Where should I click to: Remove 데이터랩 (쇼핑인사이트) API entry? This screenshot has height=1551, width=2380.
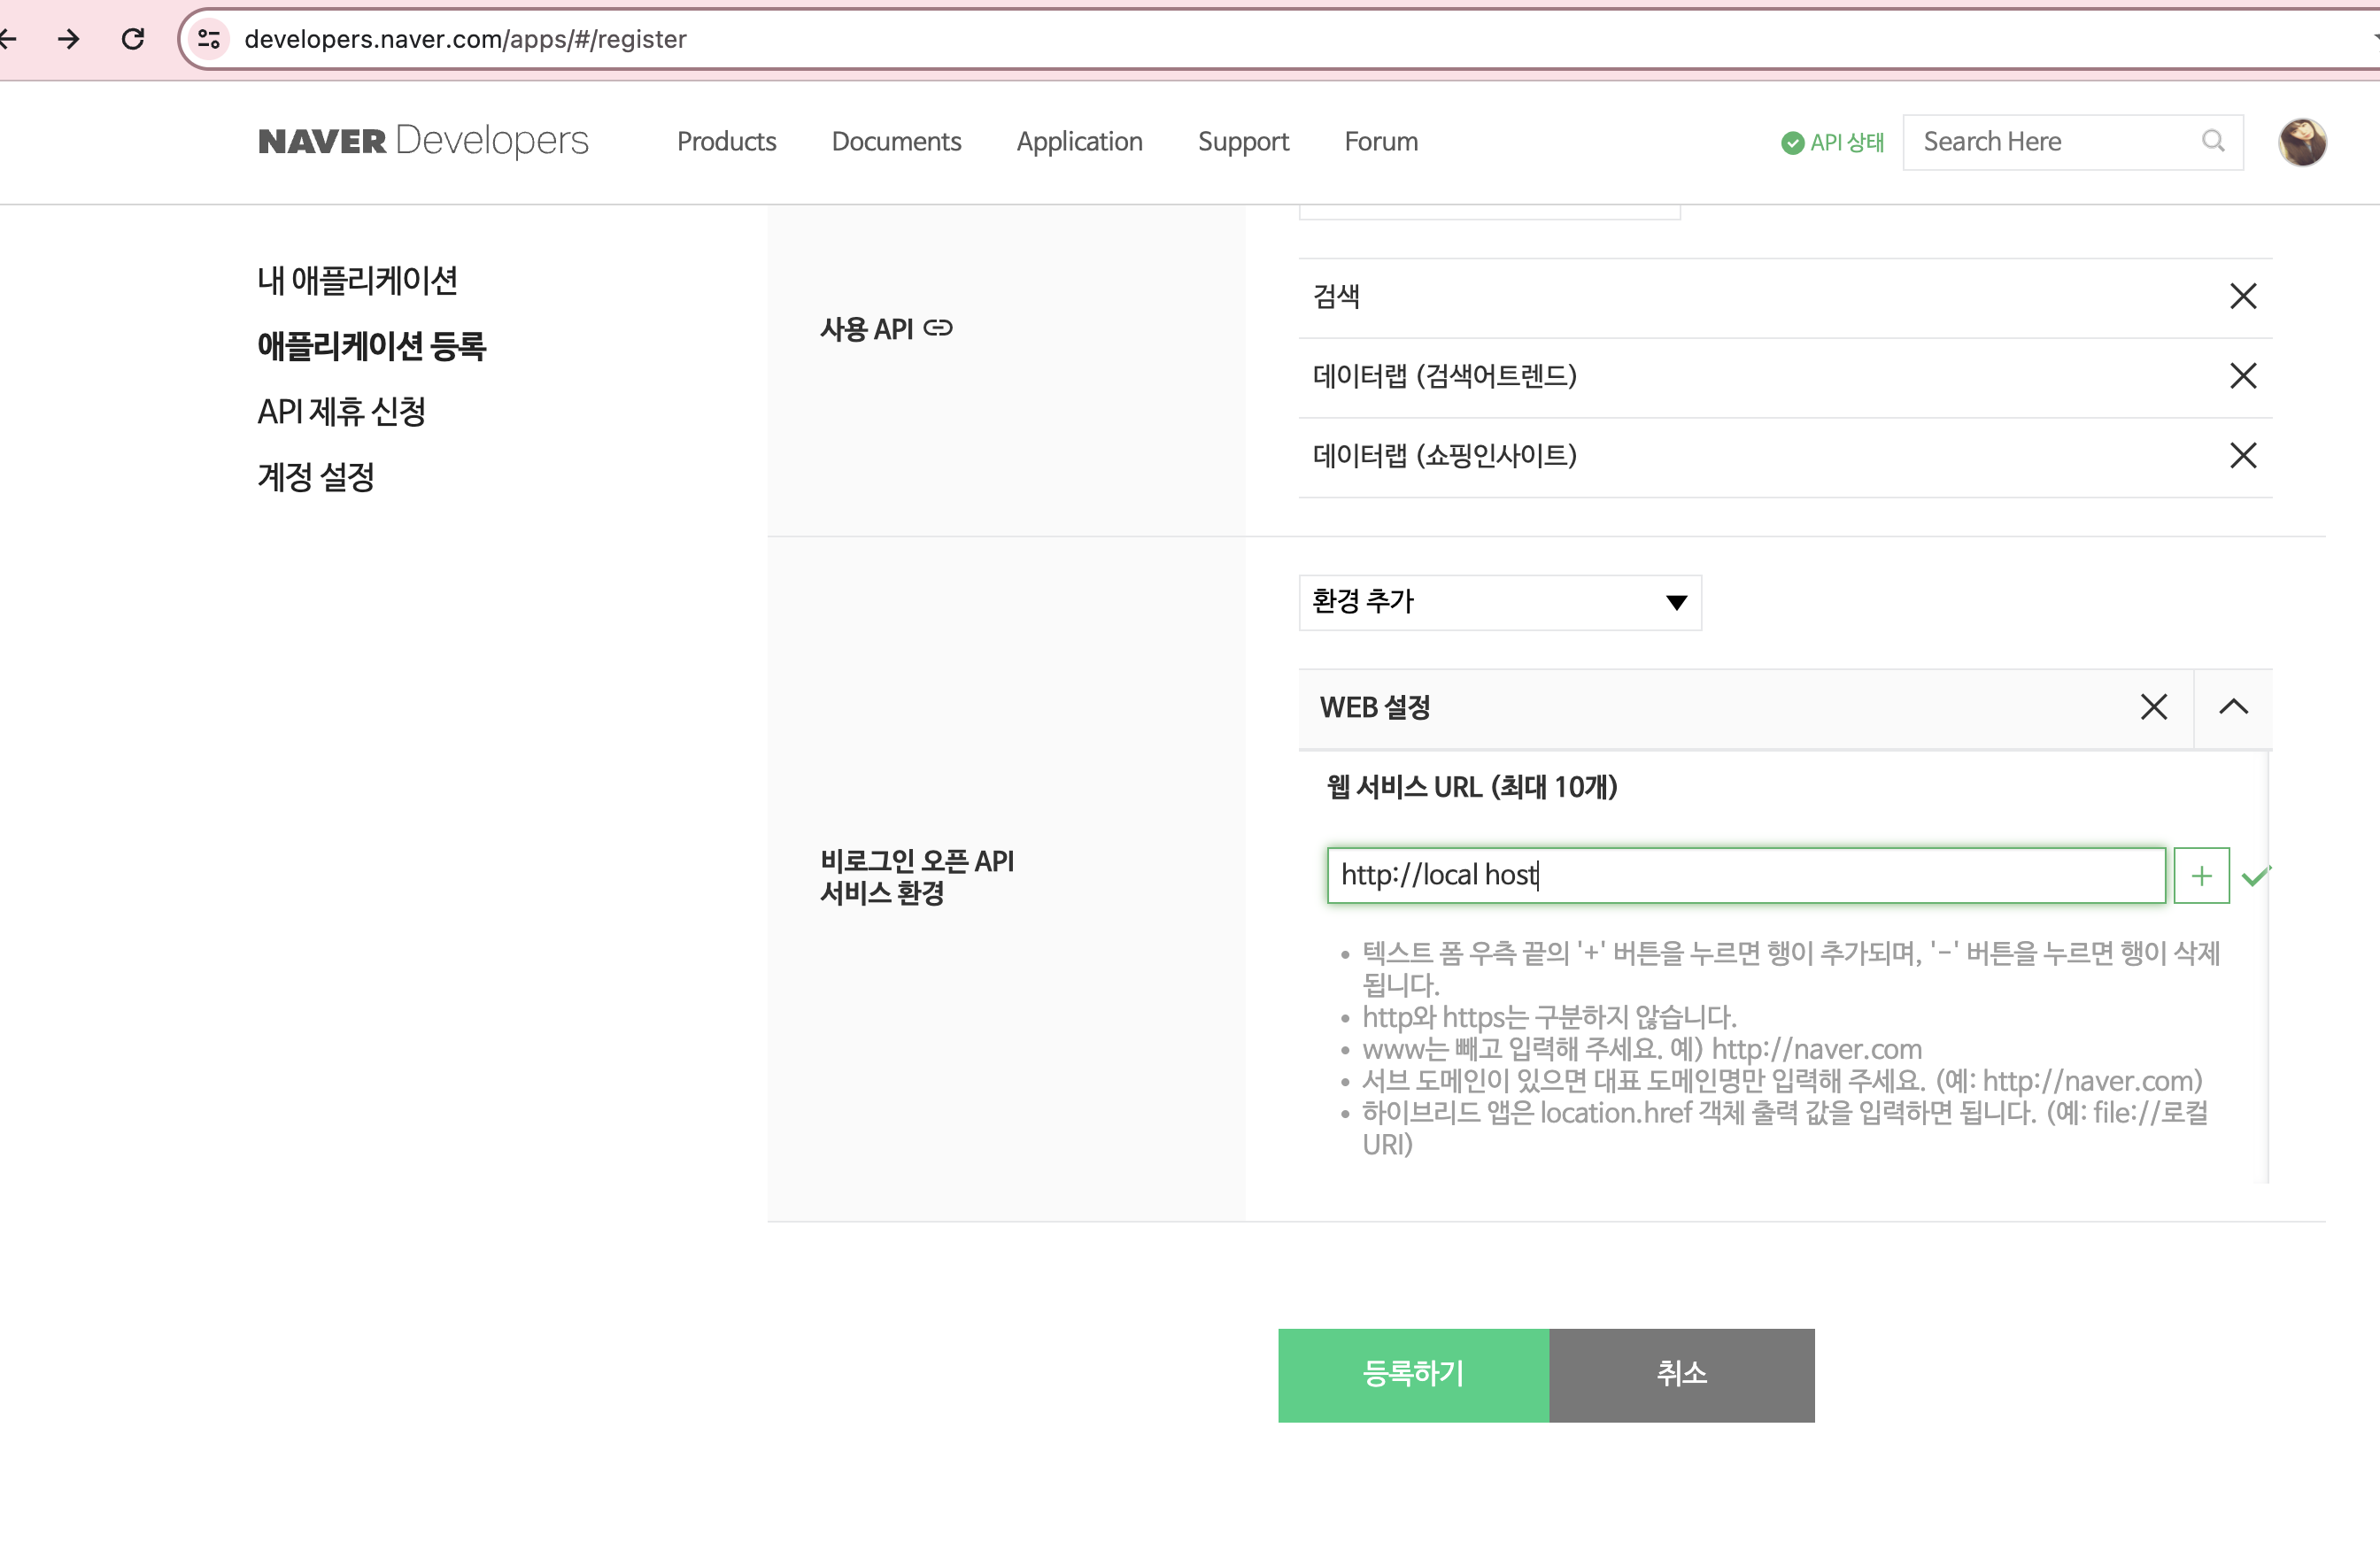pos(2242,456)
